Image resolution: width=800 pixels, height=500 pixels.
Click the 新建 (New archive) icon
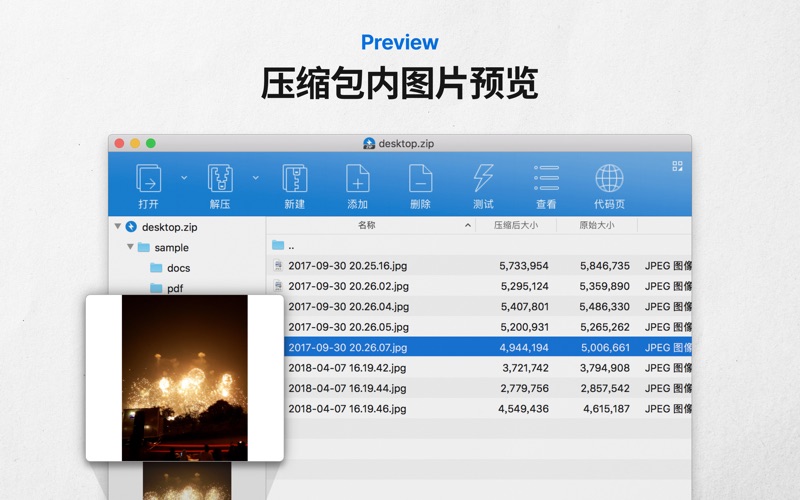[x=295, y=178]
